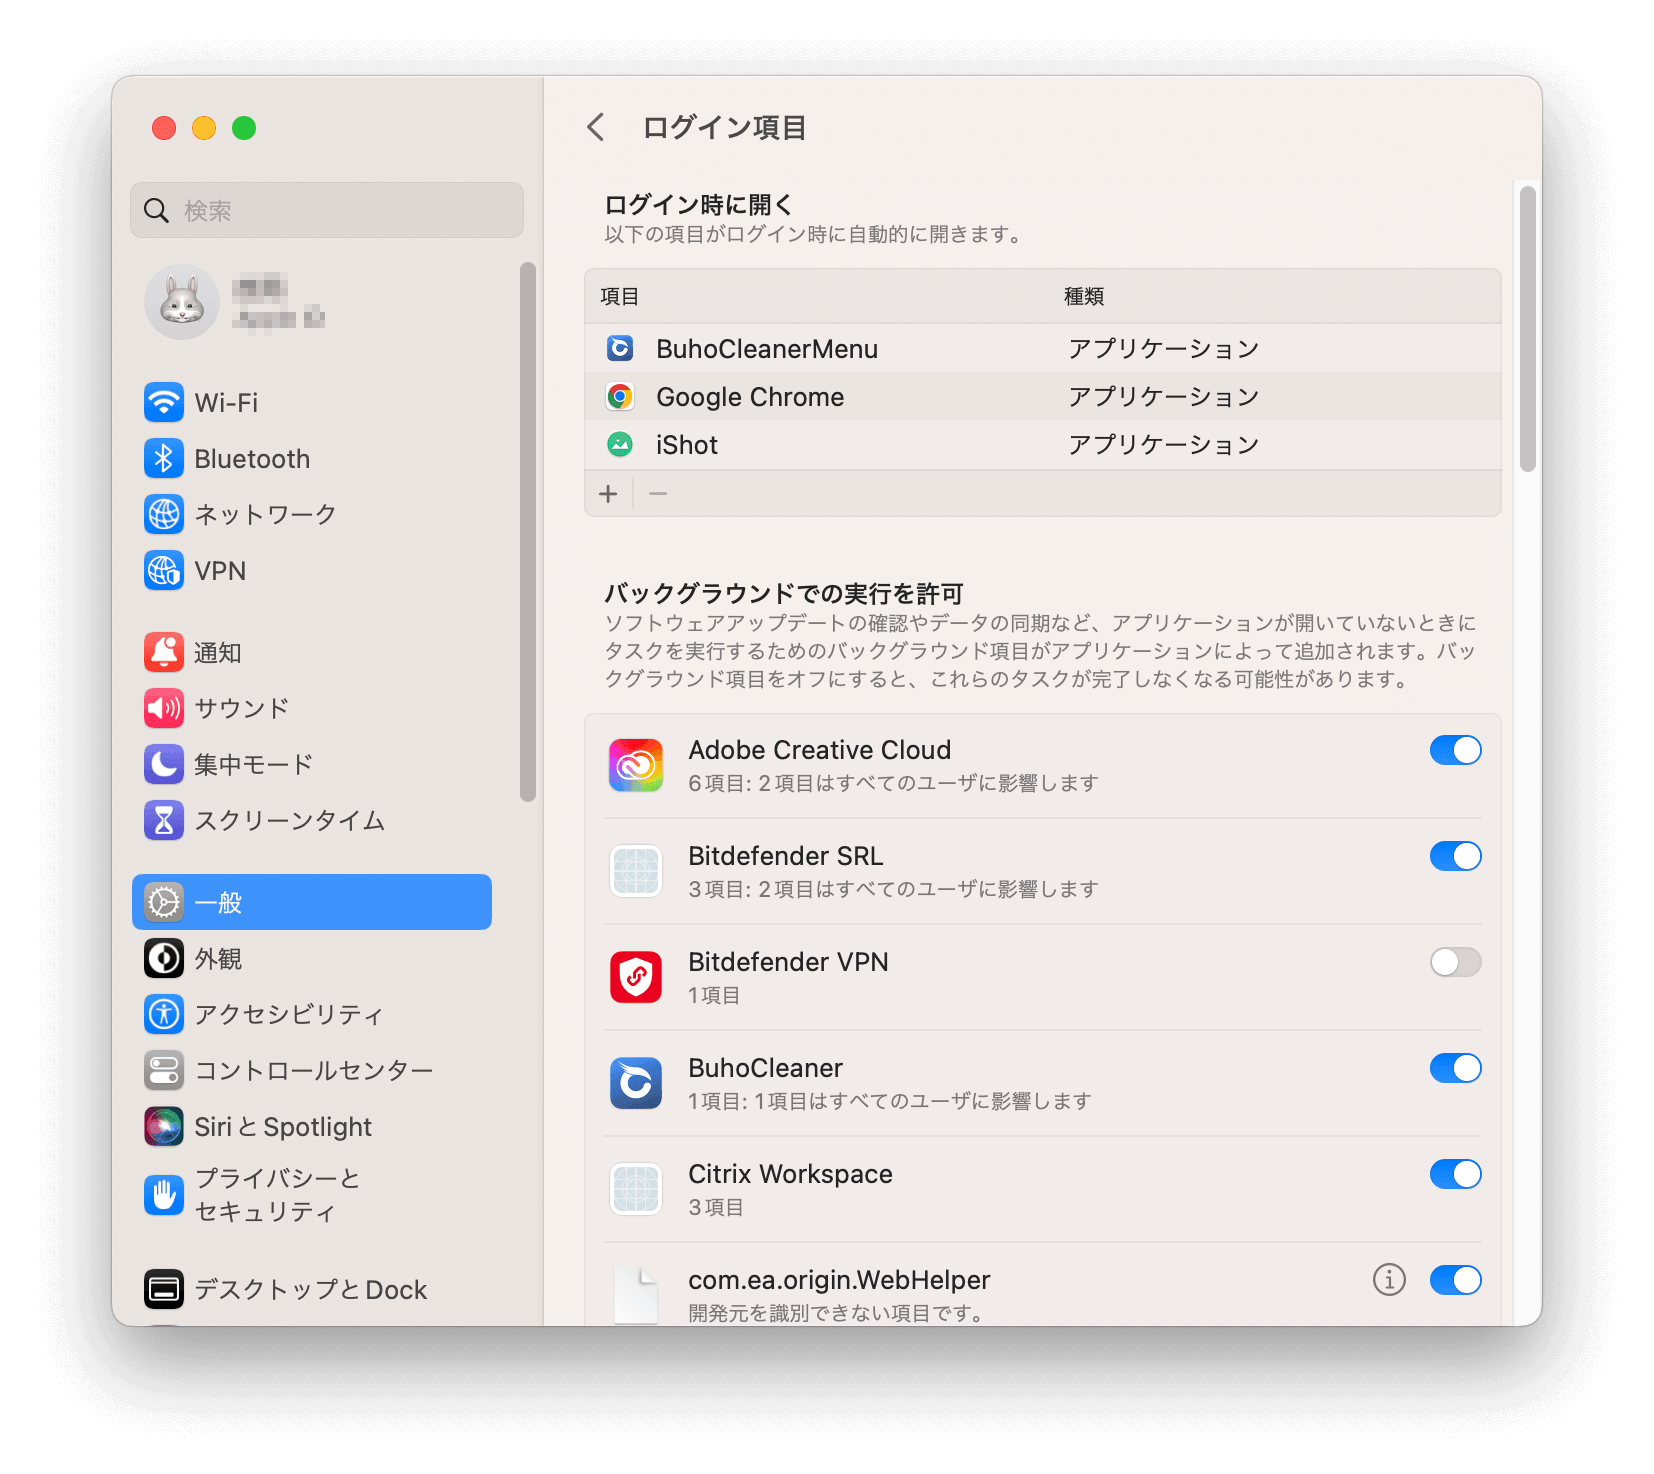Click the 種類 column header
This screenshot has height=1474, width=1654.
(x=1084, y=296)
